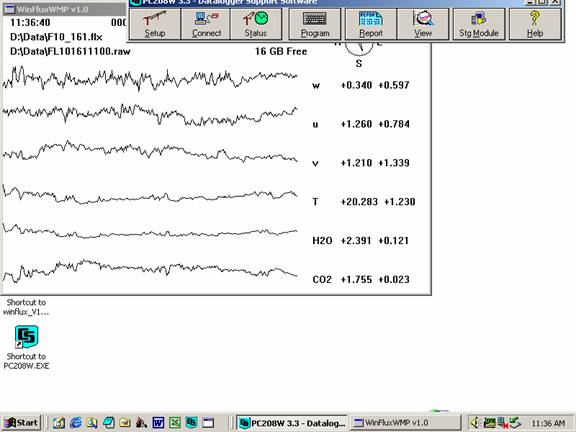Click the 16 GB Free disk text

pyautogui.click(x=281, y=51)
